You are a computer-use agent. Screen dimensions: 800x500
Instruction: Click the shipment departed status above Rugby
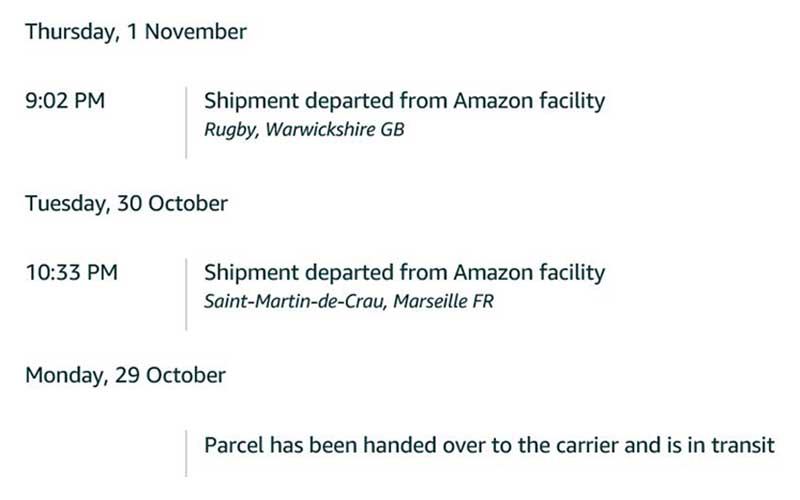pos(404,101)
